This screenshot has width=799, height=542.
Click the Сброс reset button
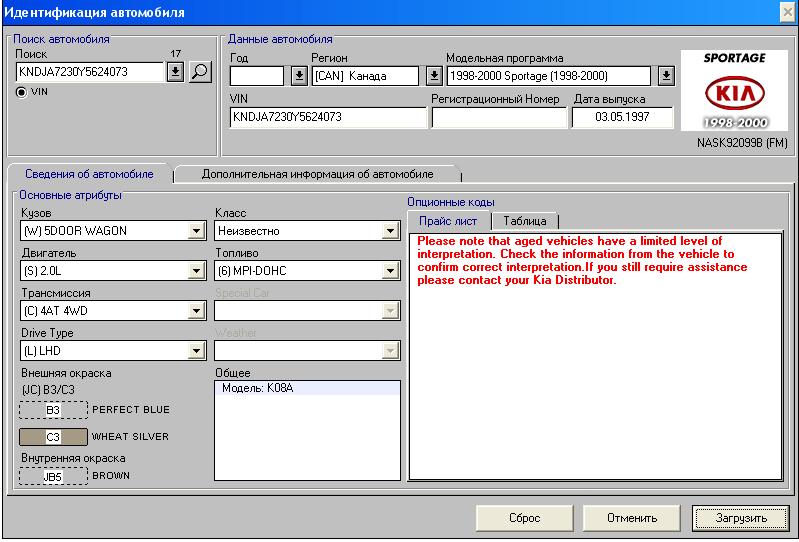pos(524,518)
